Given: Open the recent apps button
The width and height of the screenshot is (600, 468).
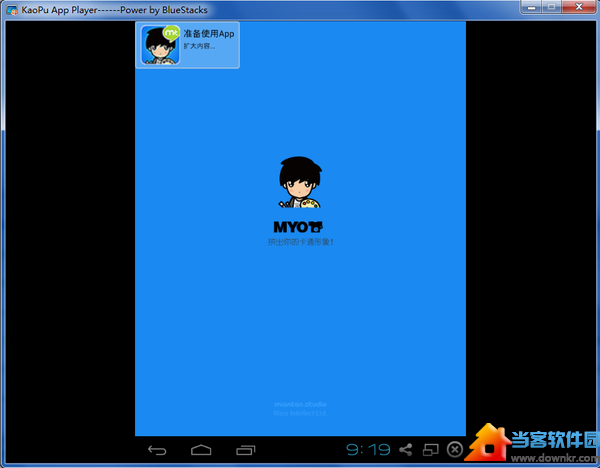Looking at the screenshot, I should click(x=246, y=450).
